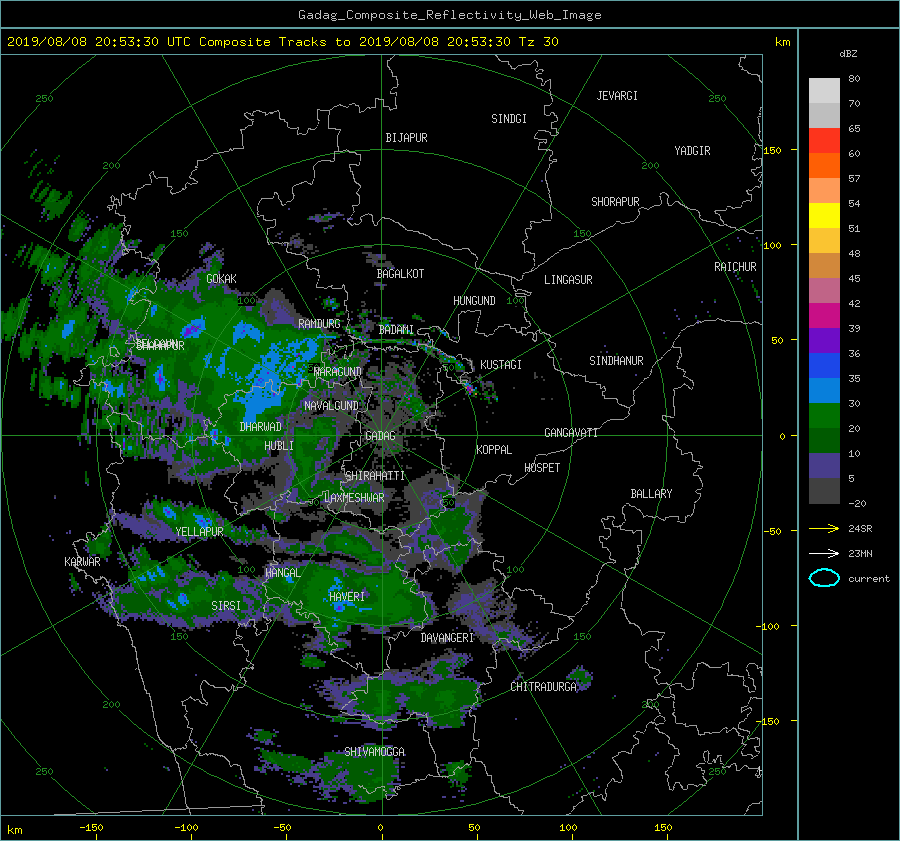
Task: Select the LINGASUR label
Action: click(x=568, y=280)
